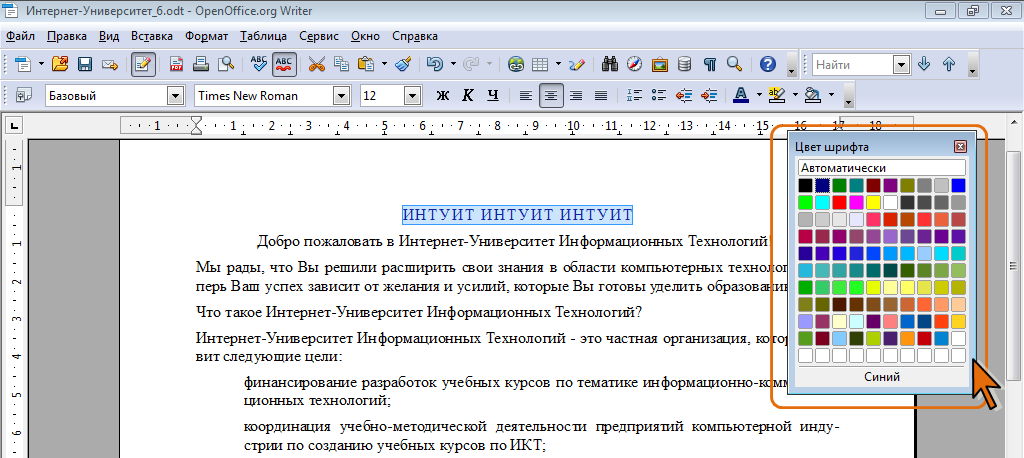Click the Cut scissors icon
Screen dimensions: 1024x458
316,64
